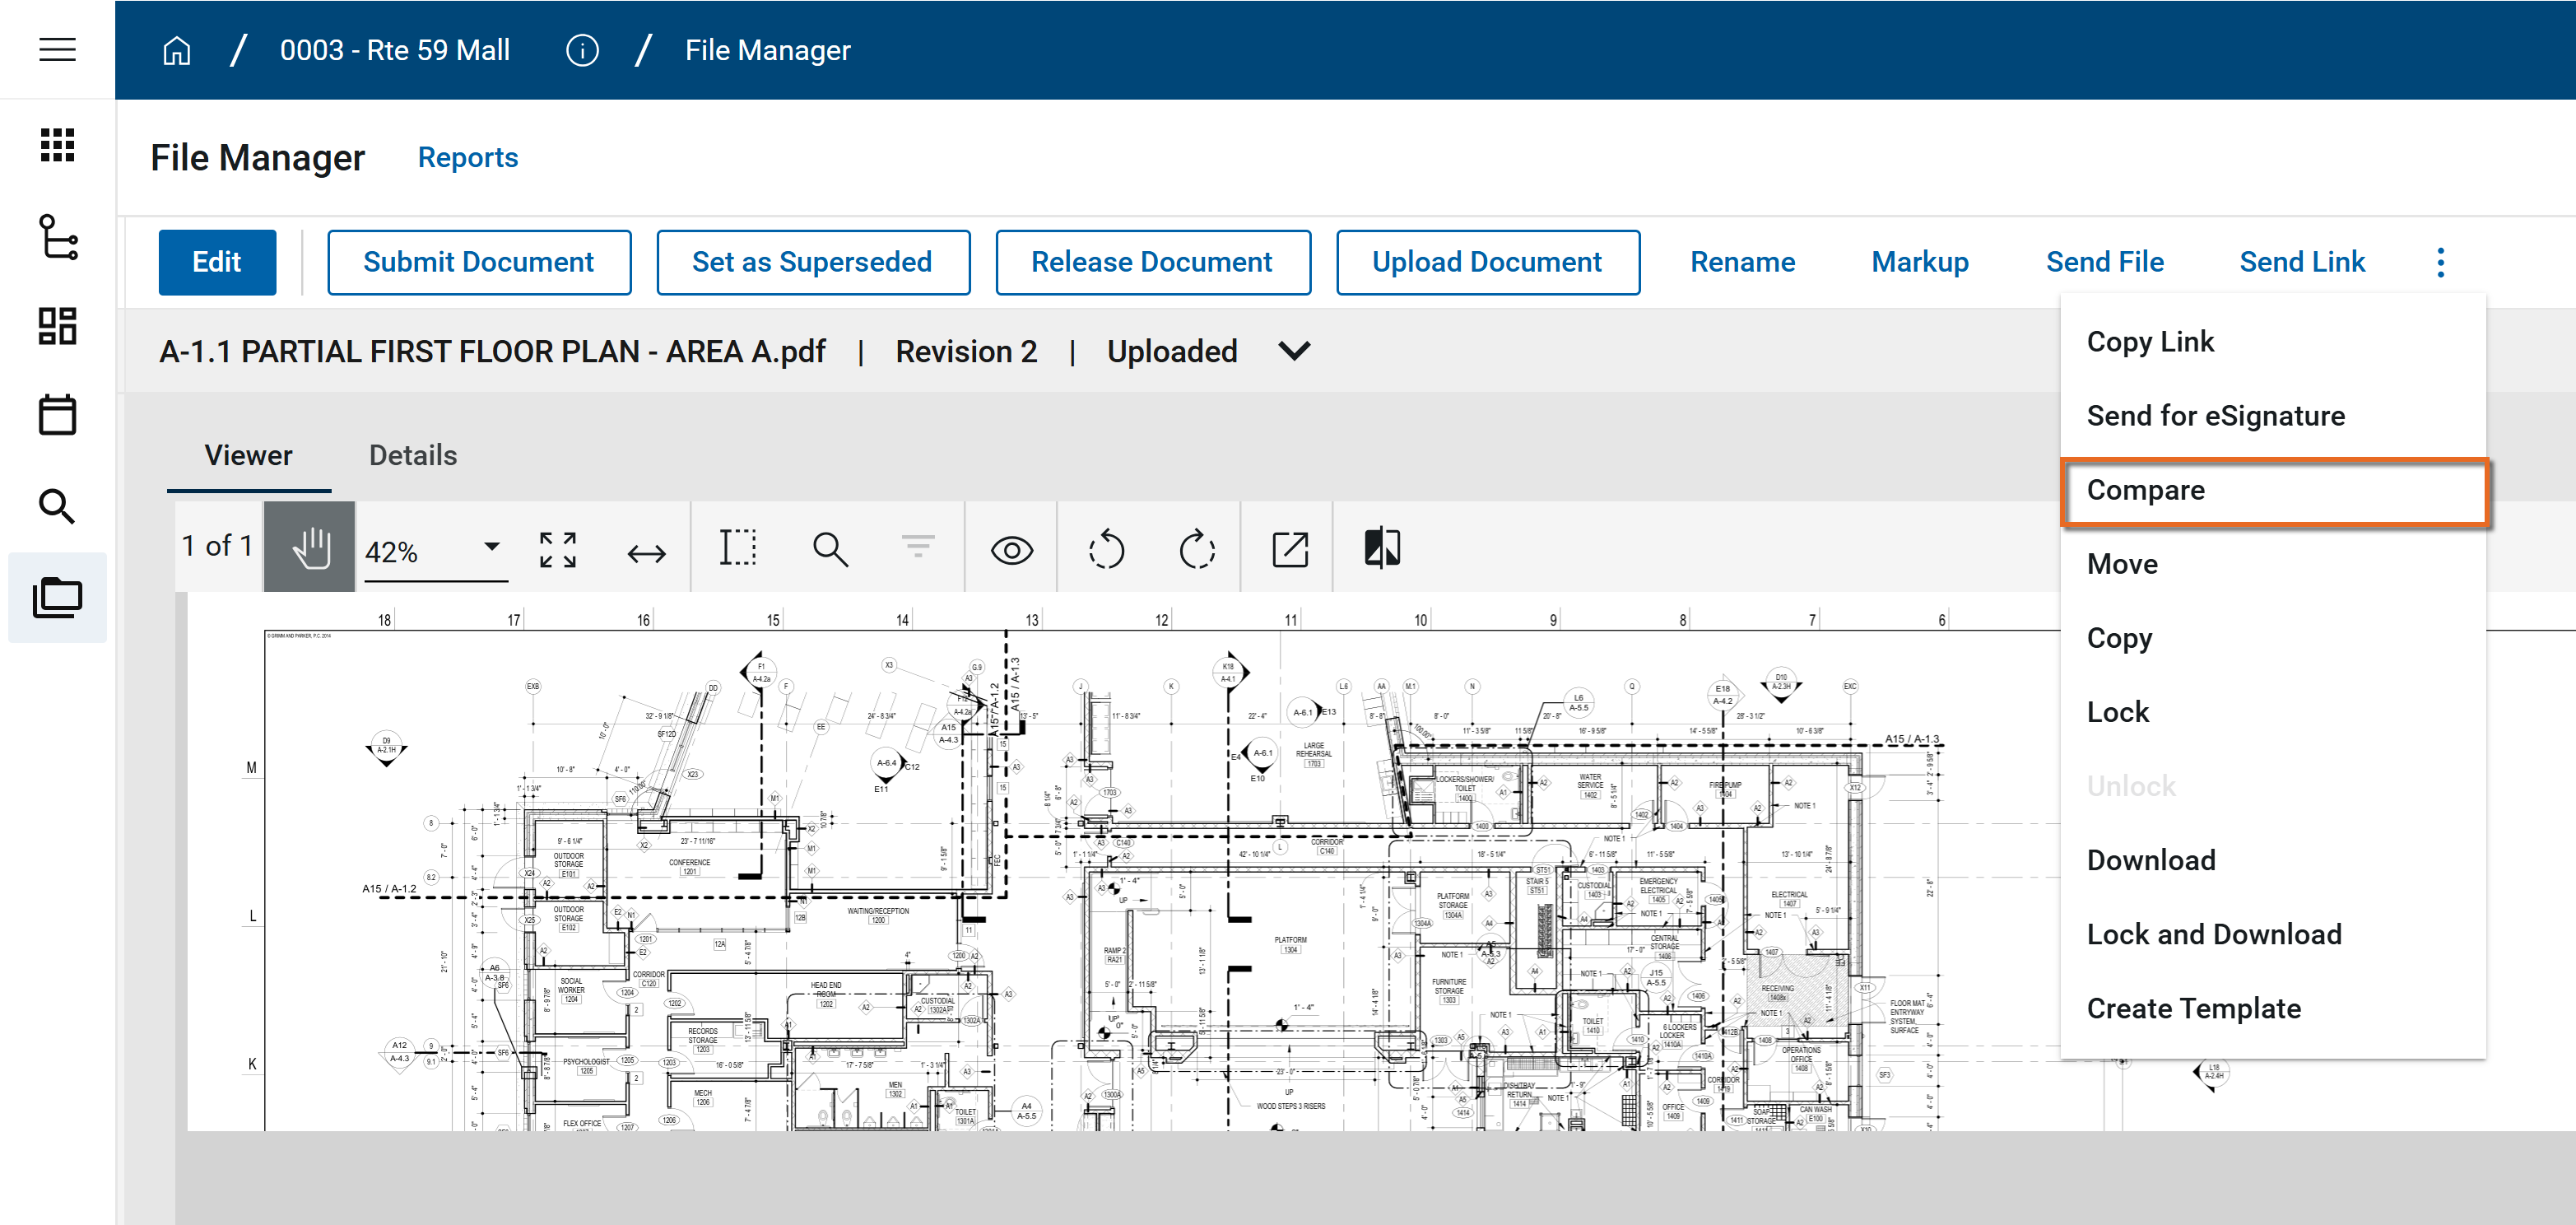This screenshot has width=2576, height=1225.
Task: Click the Upload Document button
Action: point(1486,262)
